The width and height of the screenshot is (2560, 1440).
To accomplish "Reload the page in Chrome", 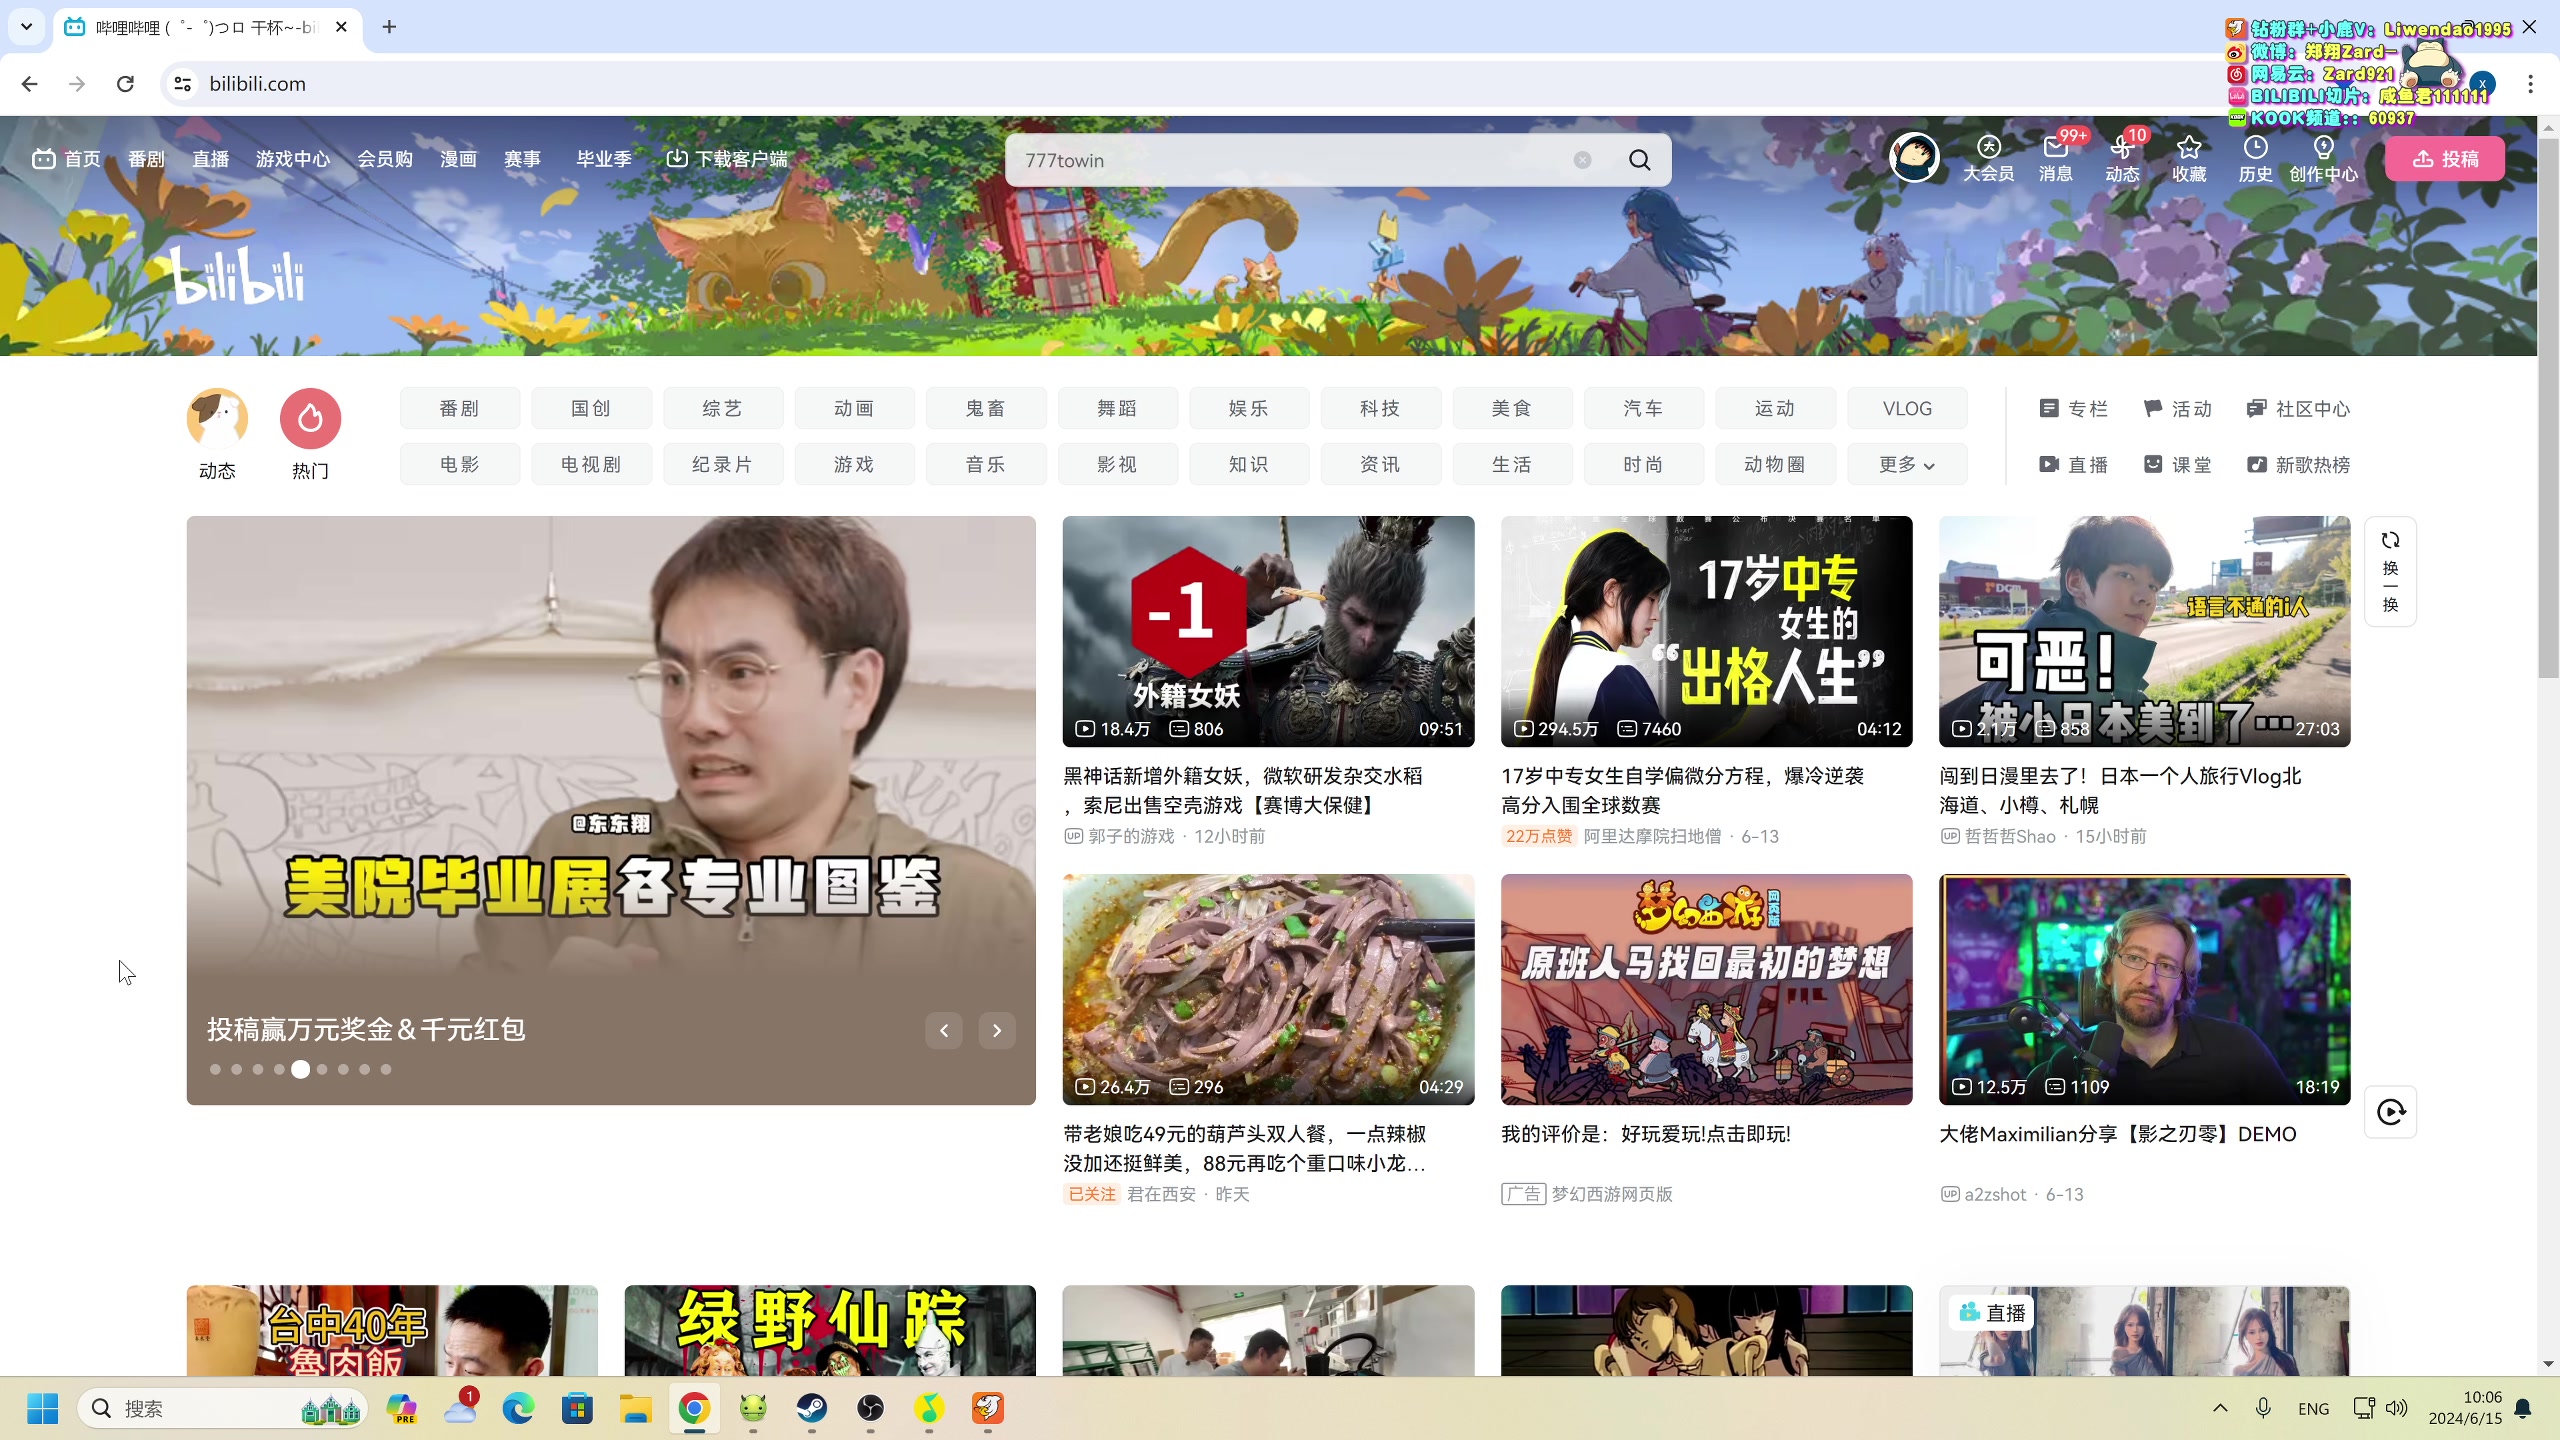I will (x=125, y=84).
